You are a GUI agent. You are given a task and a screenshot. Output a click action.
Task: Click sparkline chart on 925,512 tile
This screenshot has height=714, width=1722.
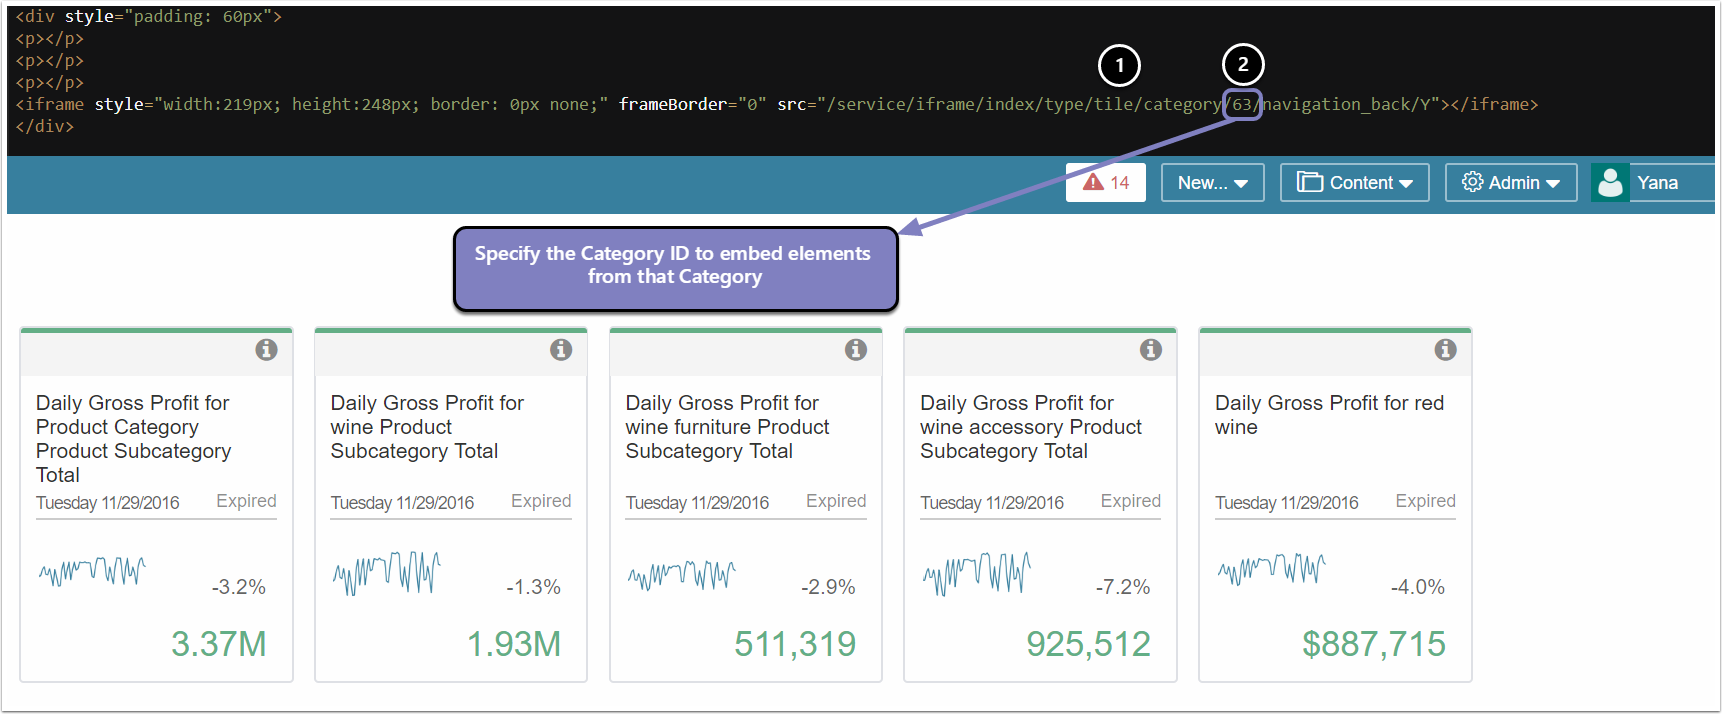(x=976, y=574)
